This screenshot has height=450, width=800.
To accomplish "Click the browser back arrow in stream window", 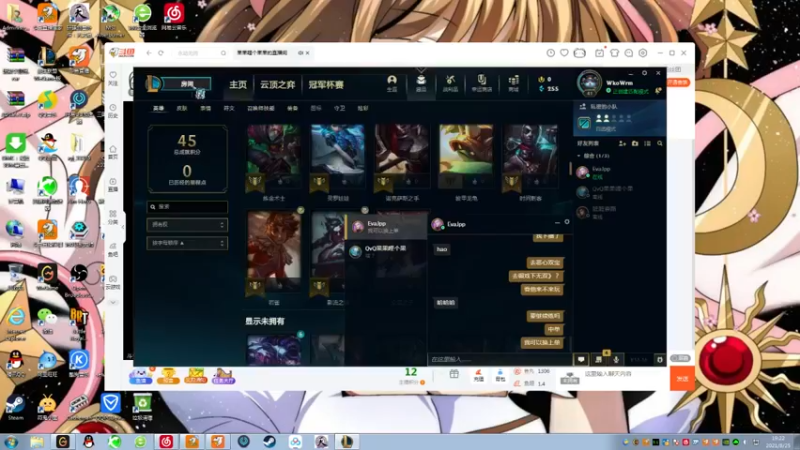I will (x=148, y=53).
